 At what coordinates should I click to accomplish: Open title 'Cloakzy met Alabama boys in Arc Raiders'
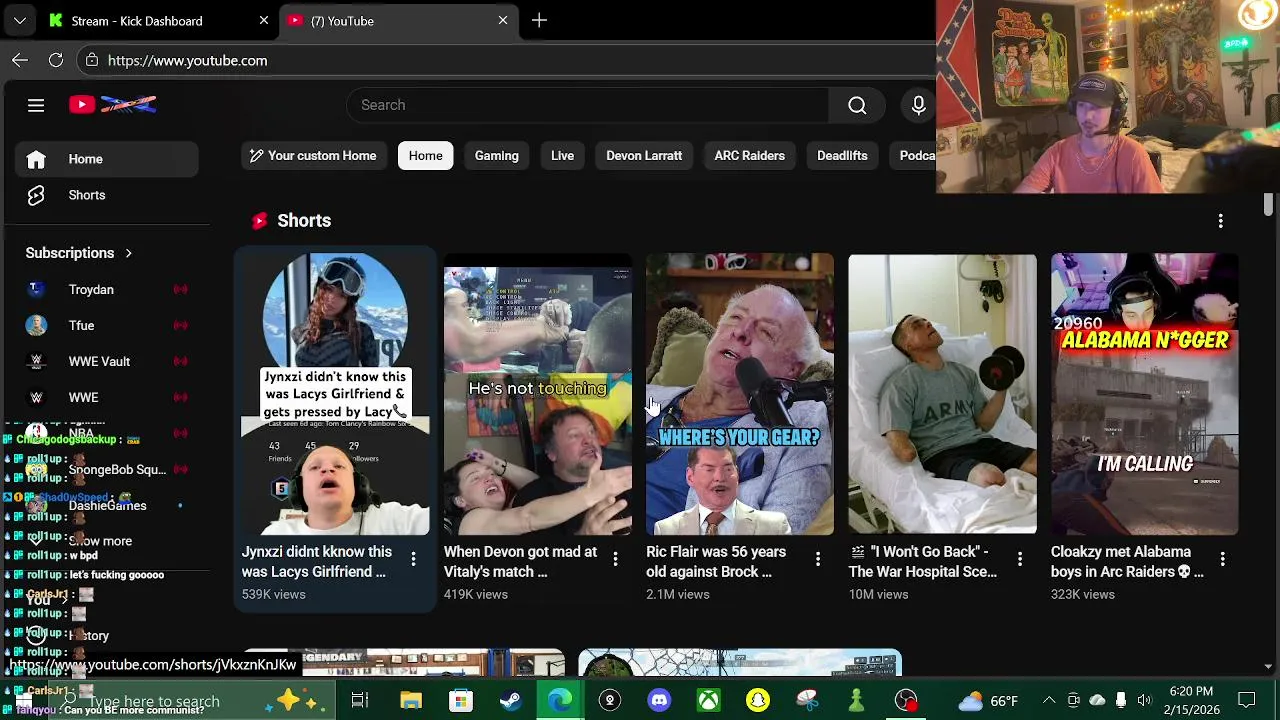click(1127, 561)
